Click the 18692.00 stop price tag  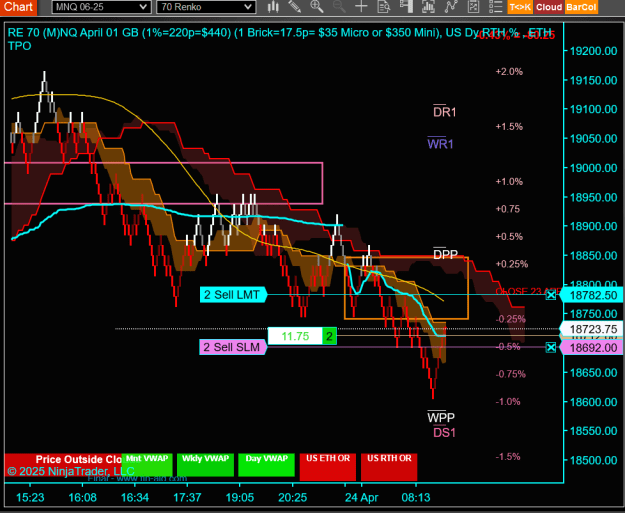(x=592, y=348)
